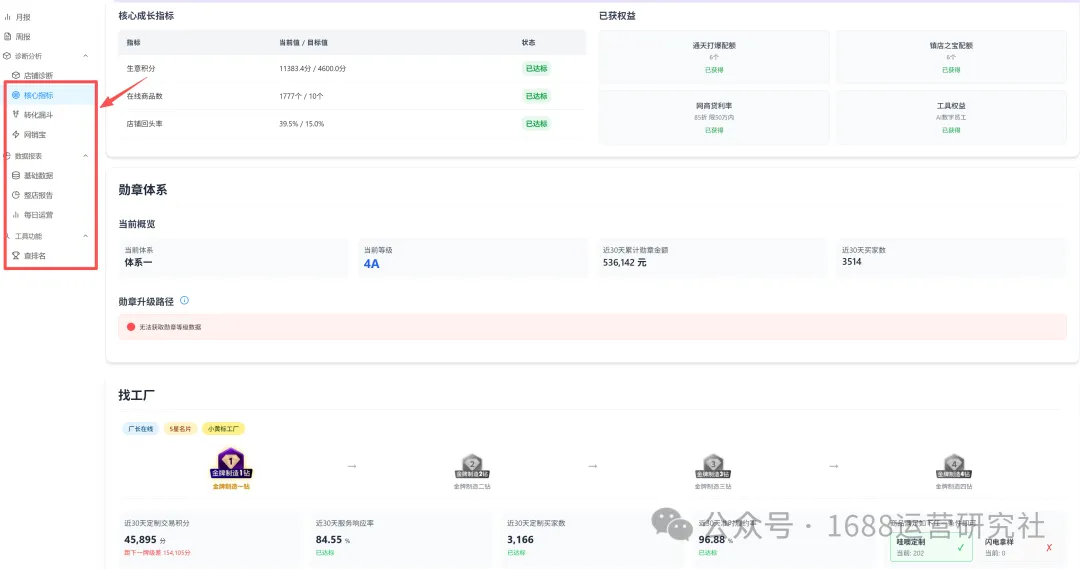Click the 84.55 % response rate
The image size is (1080, 569).
(333, 539)
